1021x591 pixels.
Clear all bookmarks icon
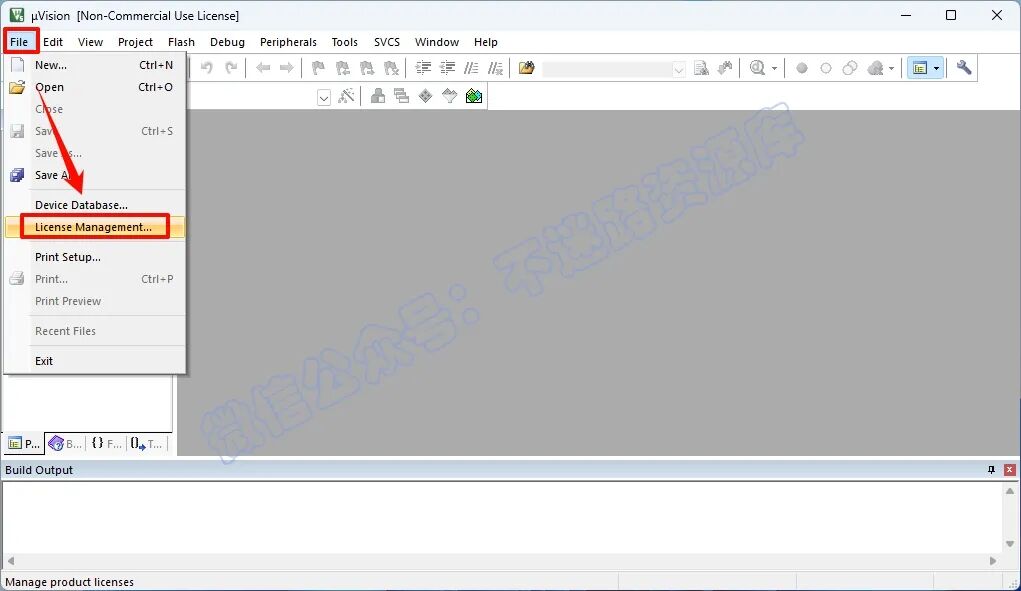[x=391, y=68]
